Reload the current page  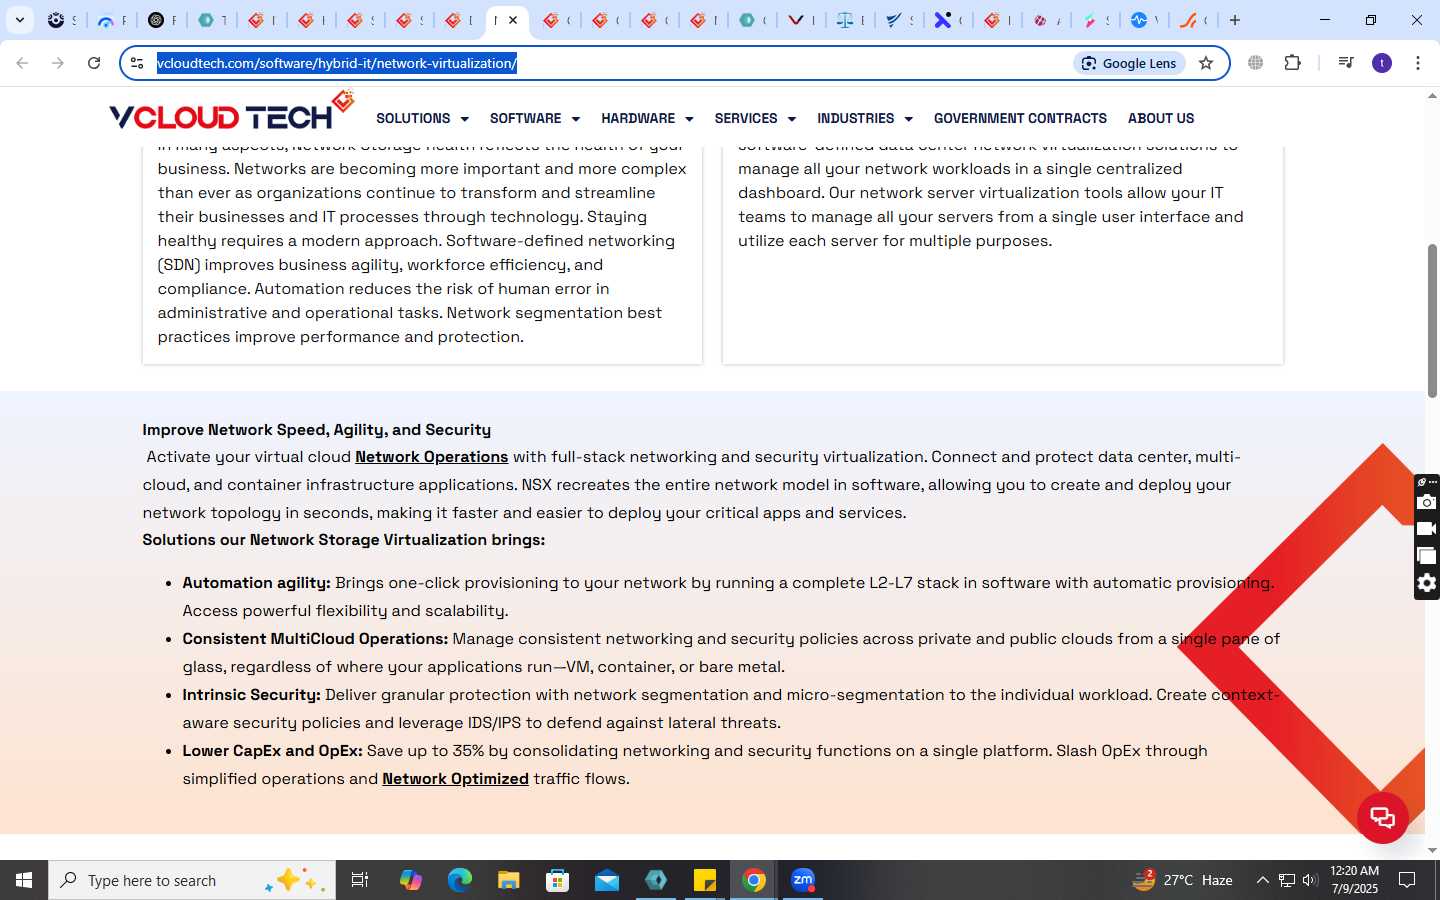(x=94, y=63)
